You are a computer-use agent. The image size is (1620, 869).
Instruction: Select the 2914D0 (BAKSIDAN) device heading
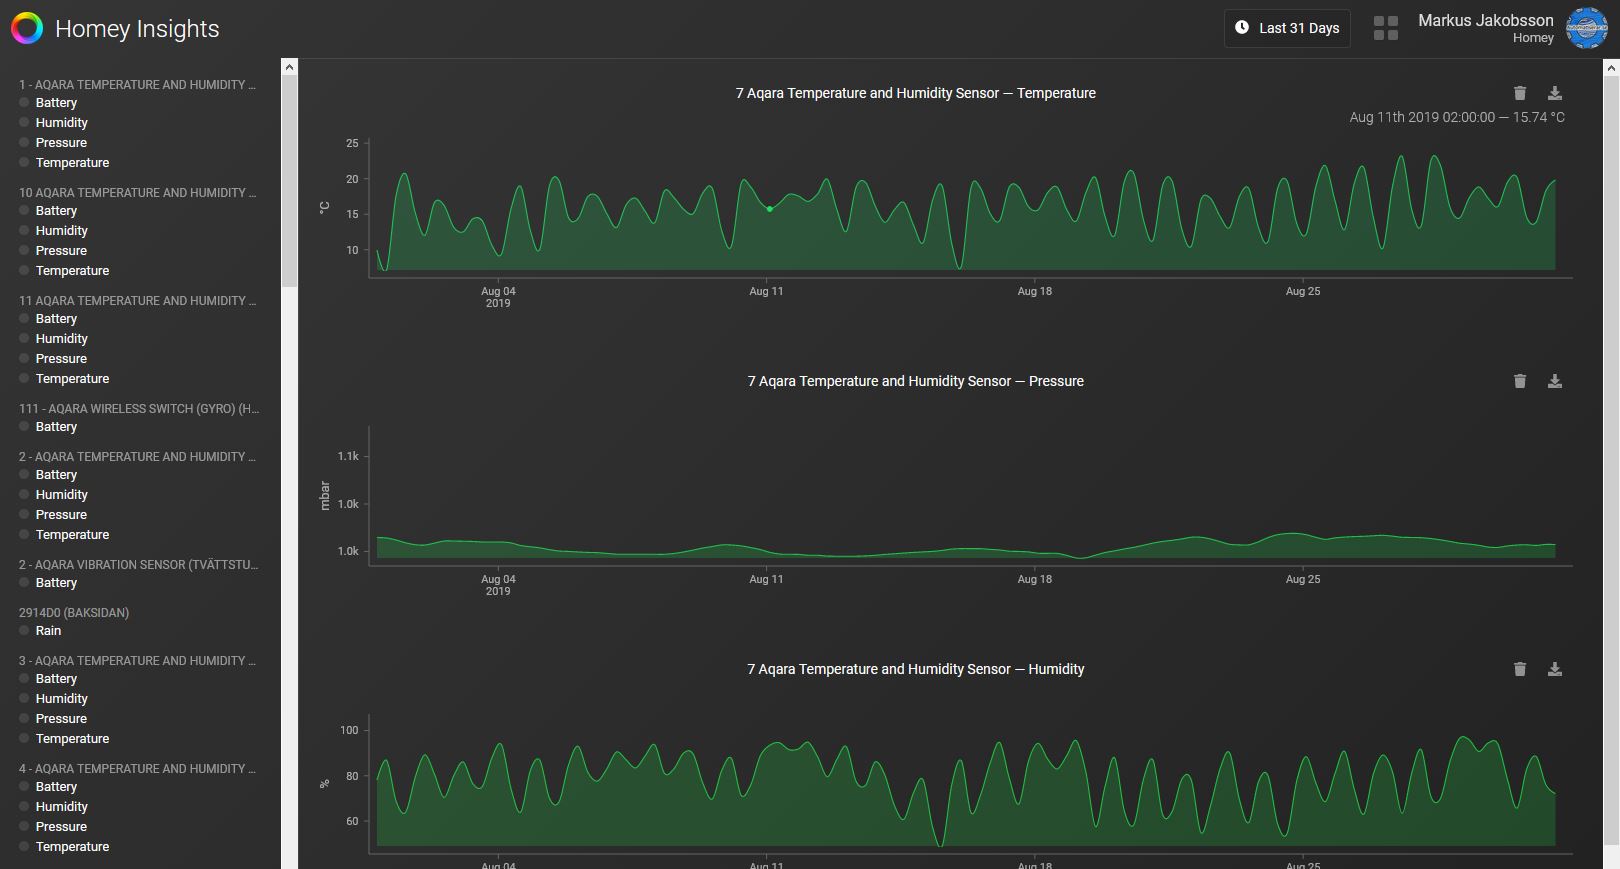tap(74, 613)
